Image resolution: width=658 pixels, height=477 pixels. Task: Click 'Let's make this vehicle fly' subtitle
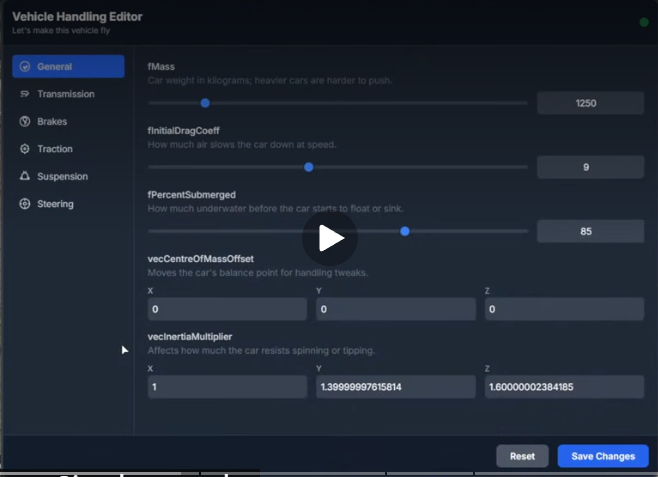[61, 31]
